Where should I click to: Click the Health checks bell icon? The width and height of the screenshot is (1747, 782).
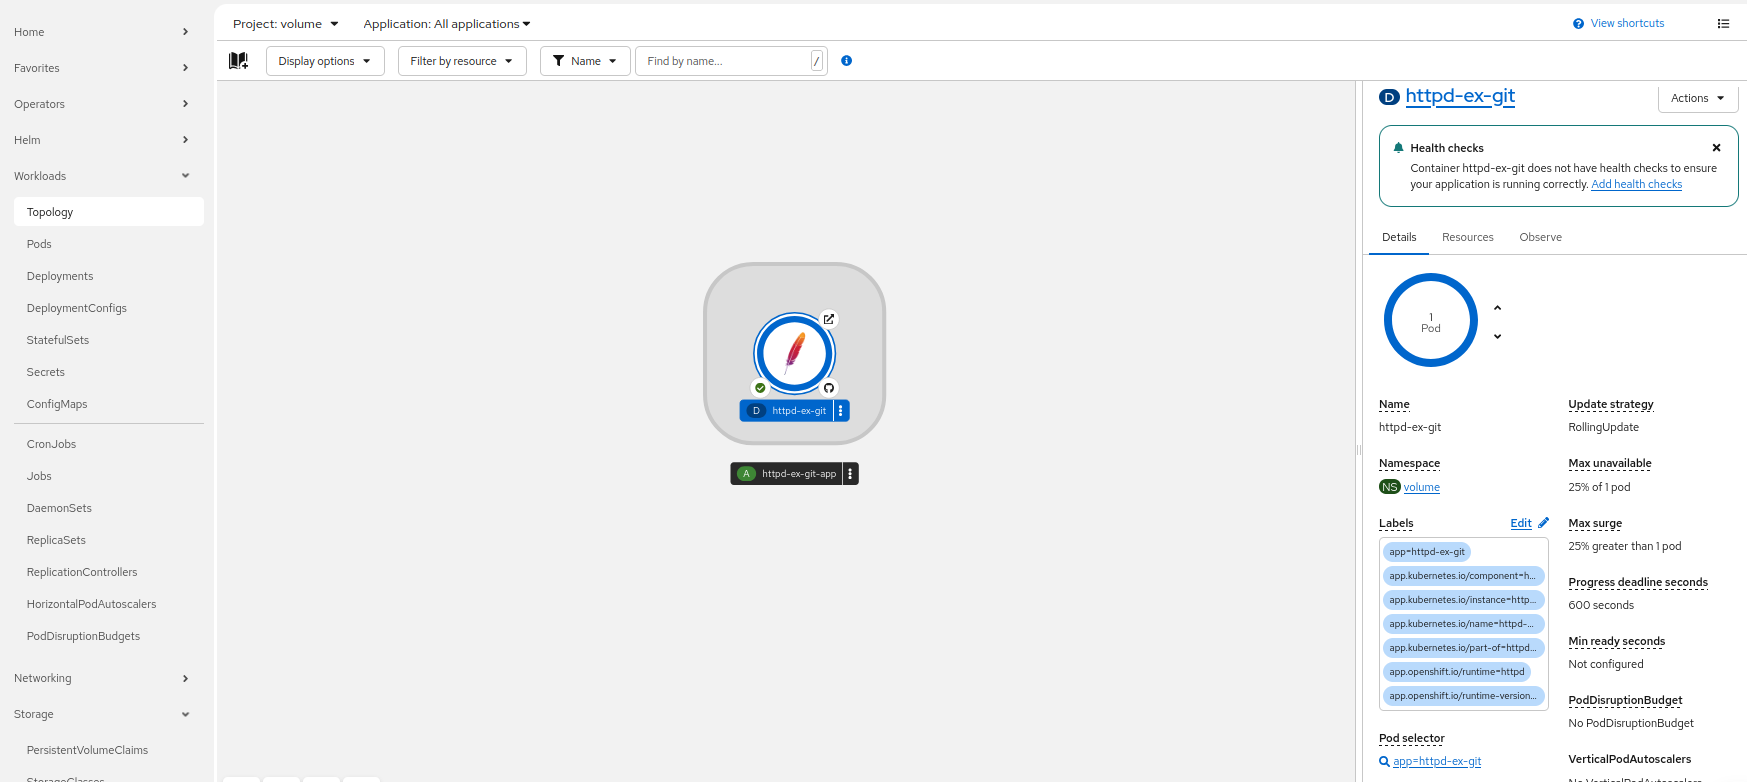[1398, 148]
